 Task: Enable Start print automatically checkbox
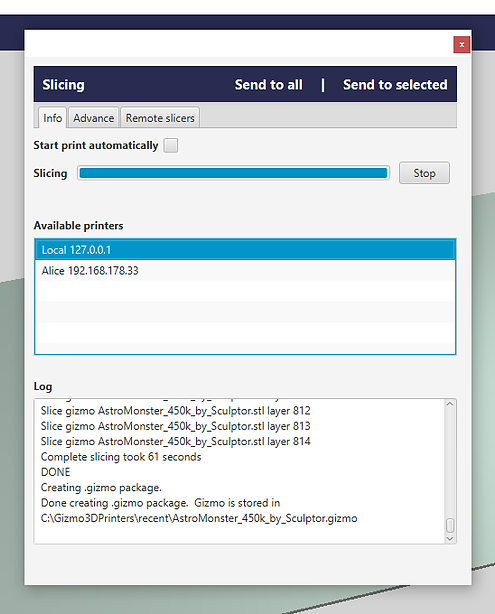tap(171, 145)
